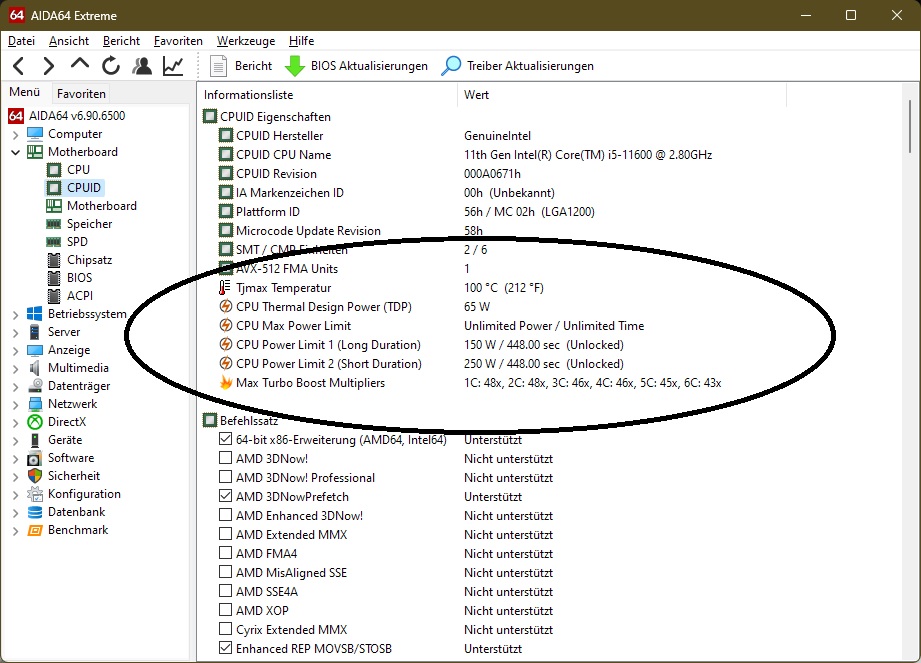Toggle AMD 3DNow! checkbox

pyautogui.click(x=225, y=458)
